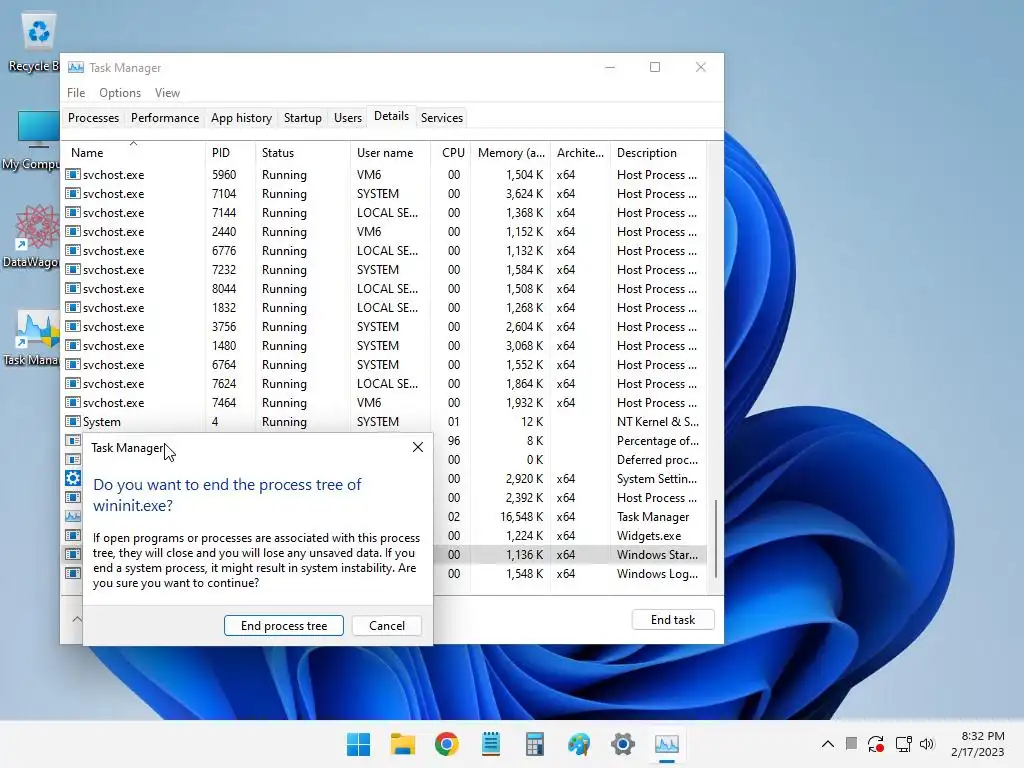This screenshot has height=768, width=1024.
Task: Click the update sync tray icon
Action: point(876,744)
